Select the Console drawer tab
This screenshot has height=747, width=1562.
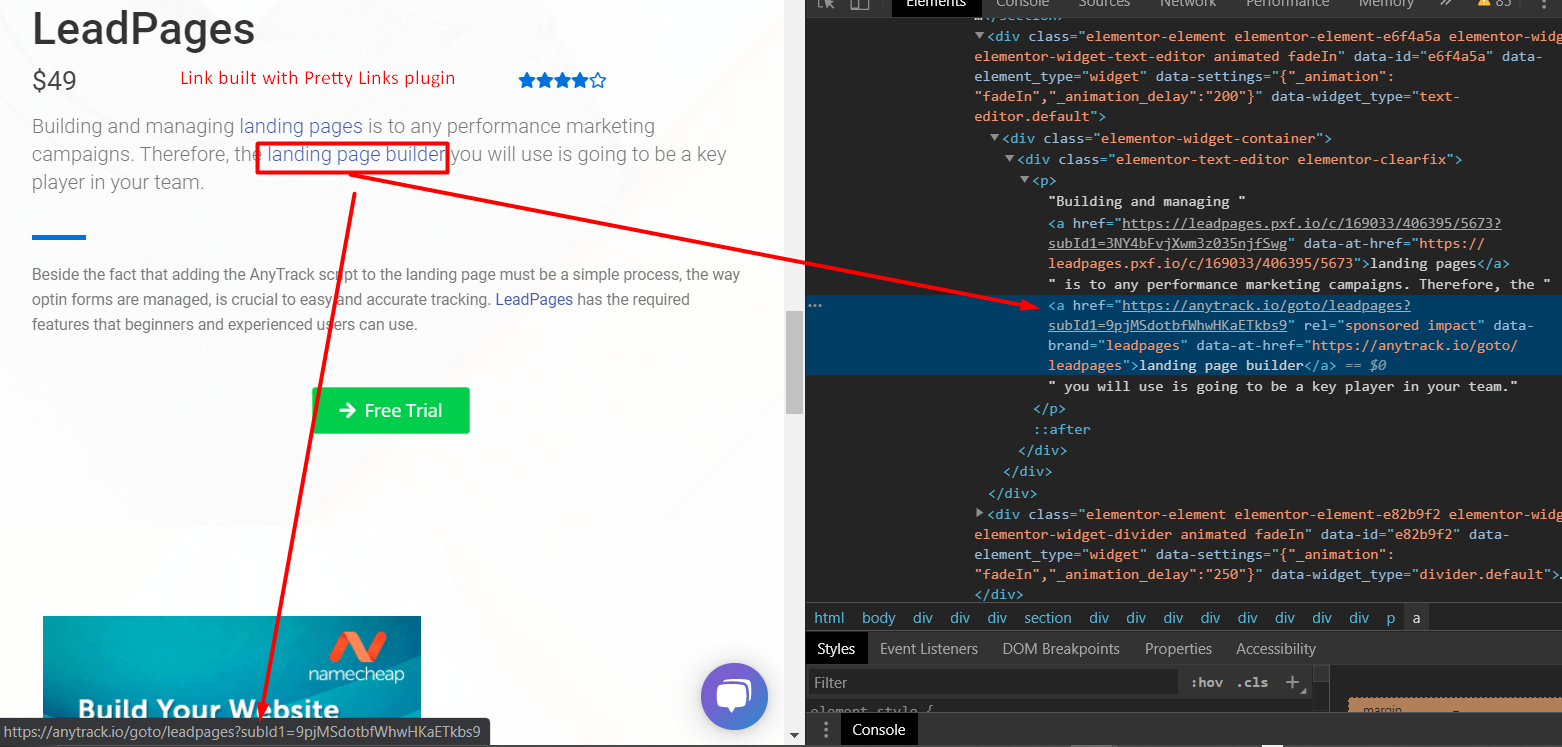pyautogui.click(x=878, y=730)
